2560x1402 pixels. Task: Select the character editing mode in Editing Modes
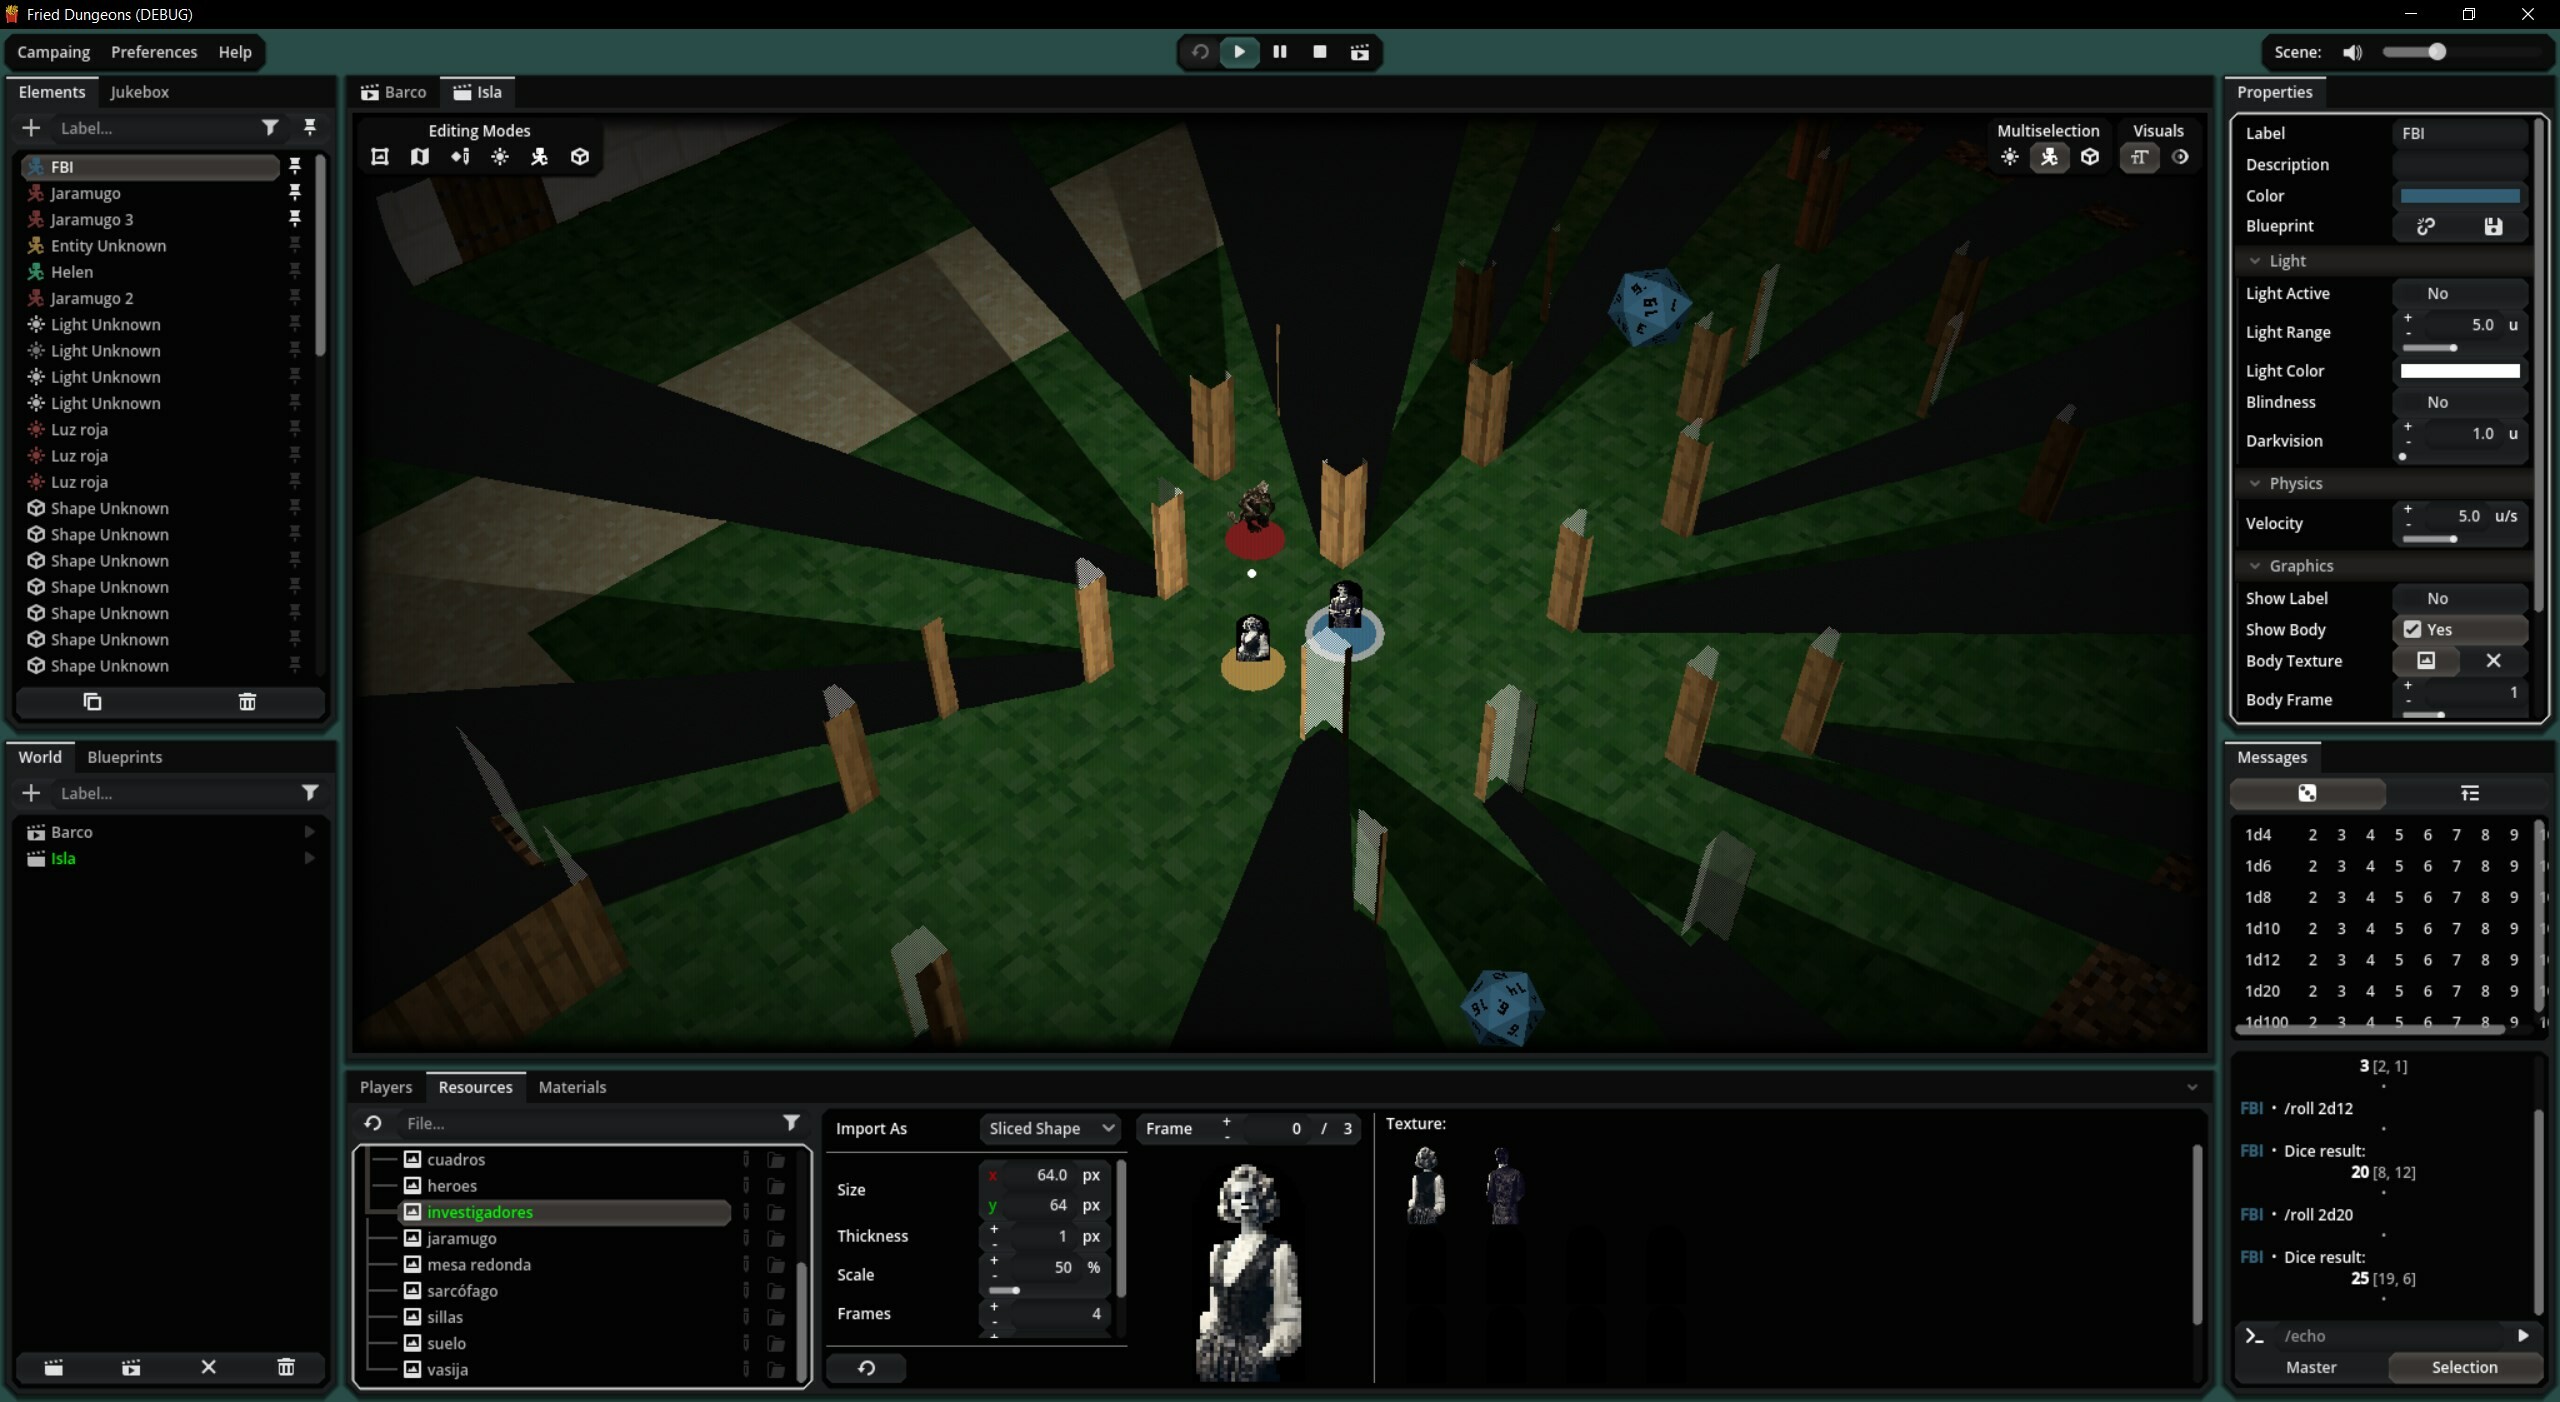pos(540,157)
